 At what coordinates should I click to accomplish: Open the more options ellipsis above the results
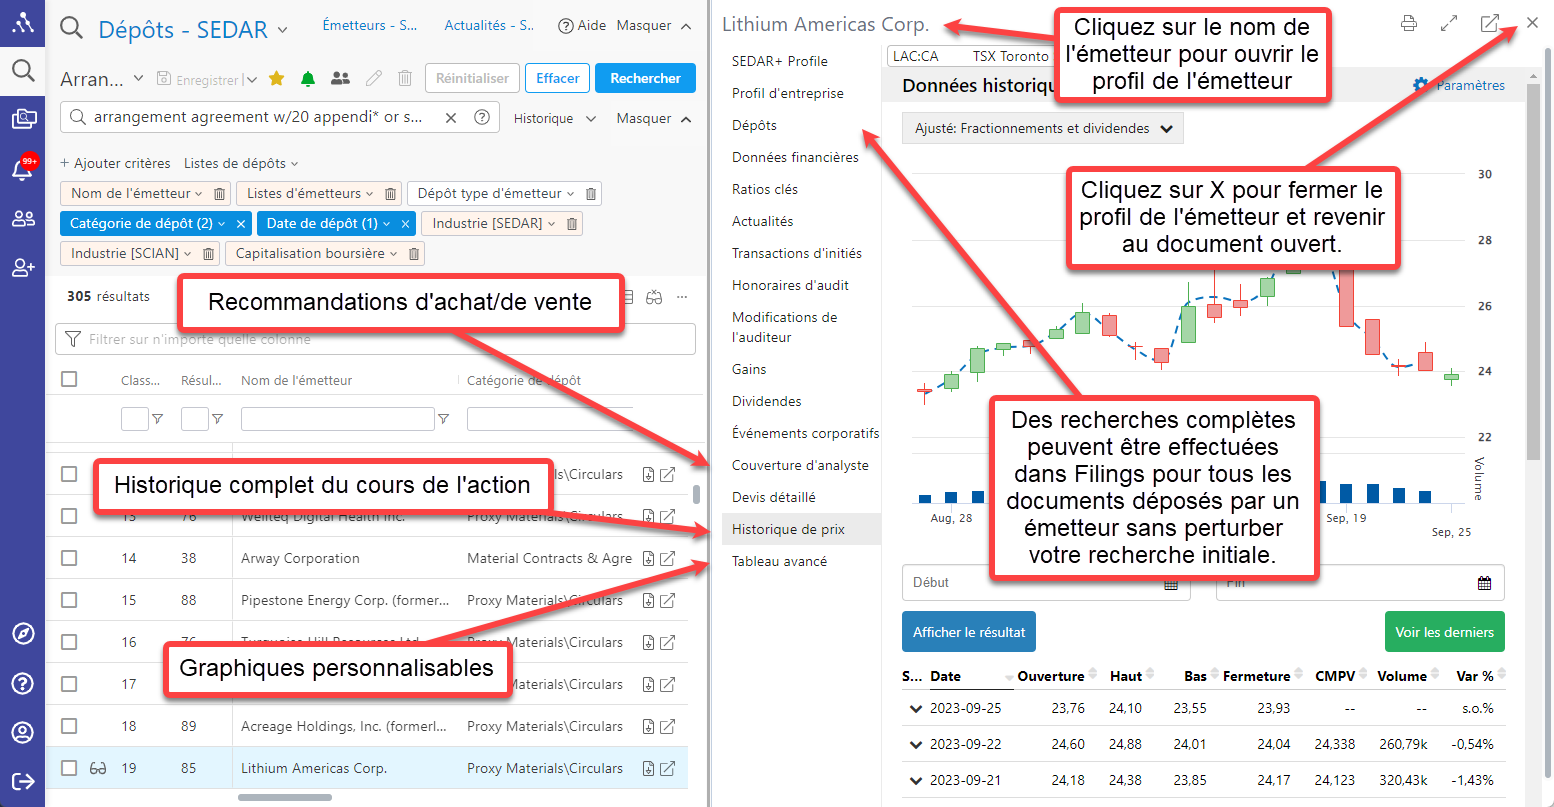pos(682,297)
